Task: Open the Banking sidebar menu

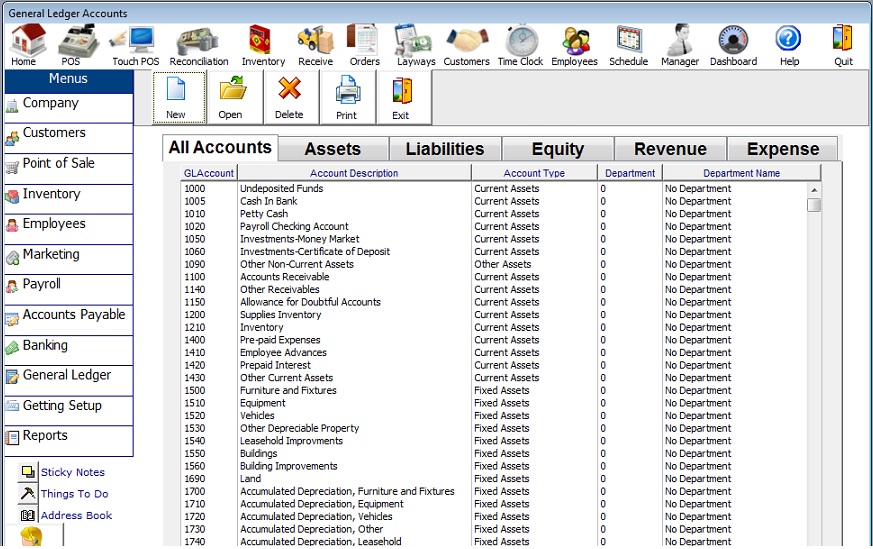Action: tap(68, 350)
